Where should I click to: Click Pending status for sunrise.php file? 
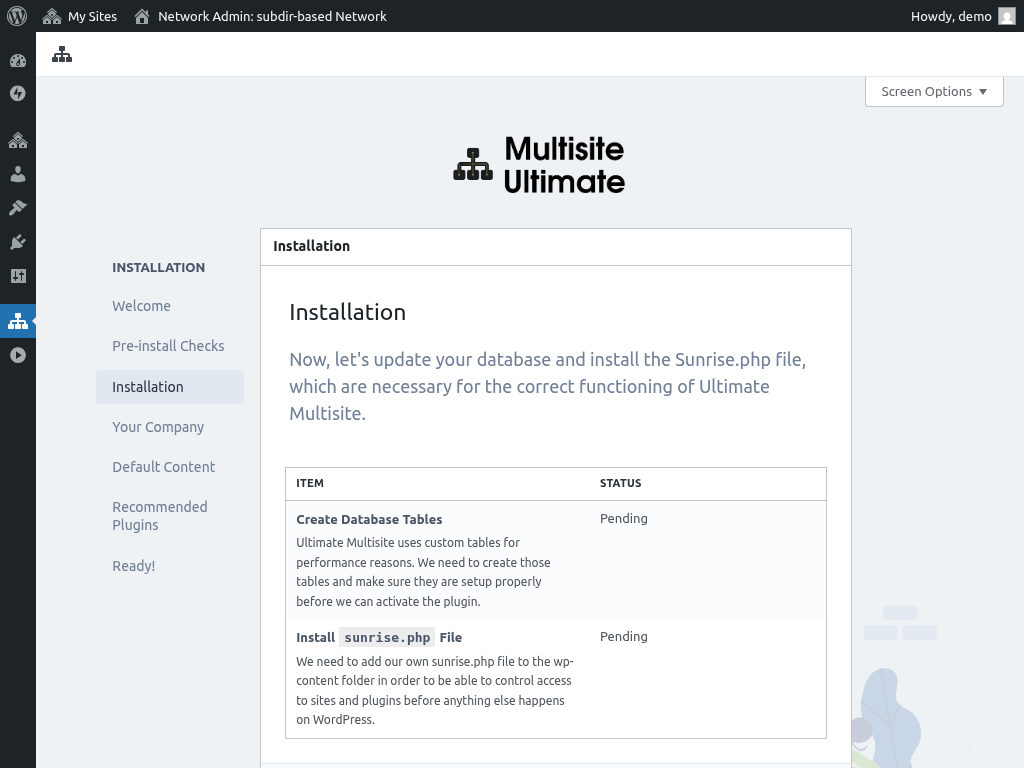[624, 637]
